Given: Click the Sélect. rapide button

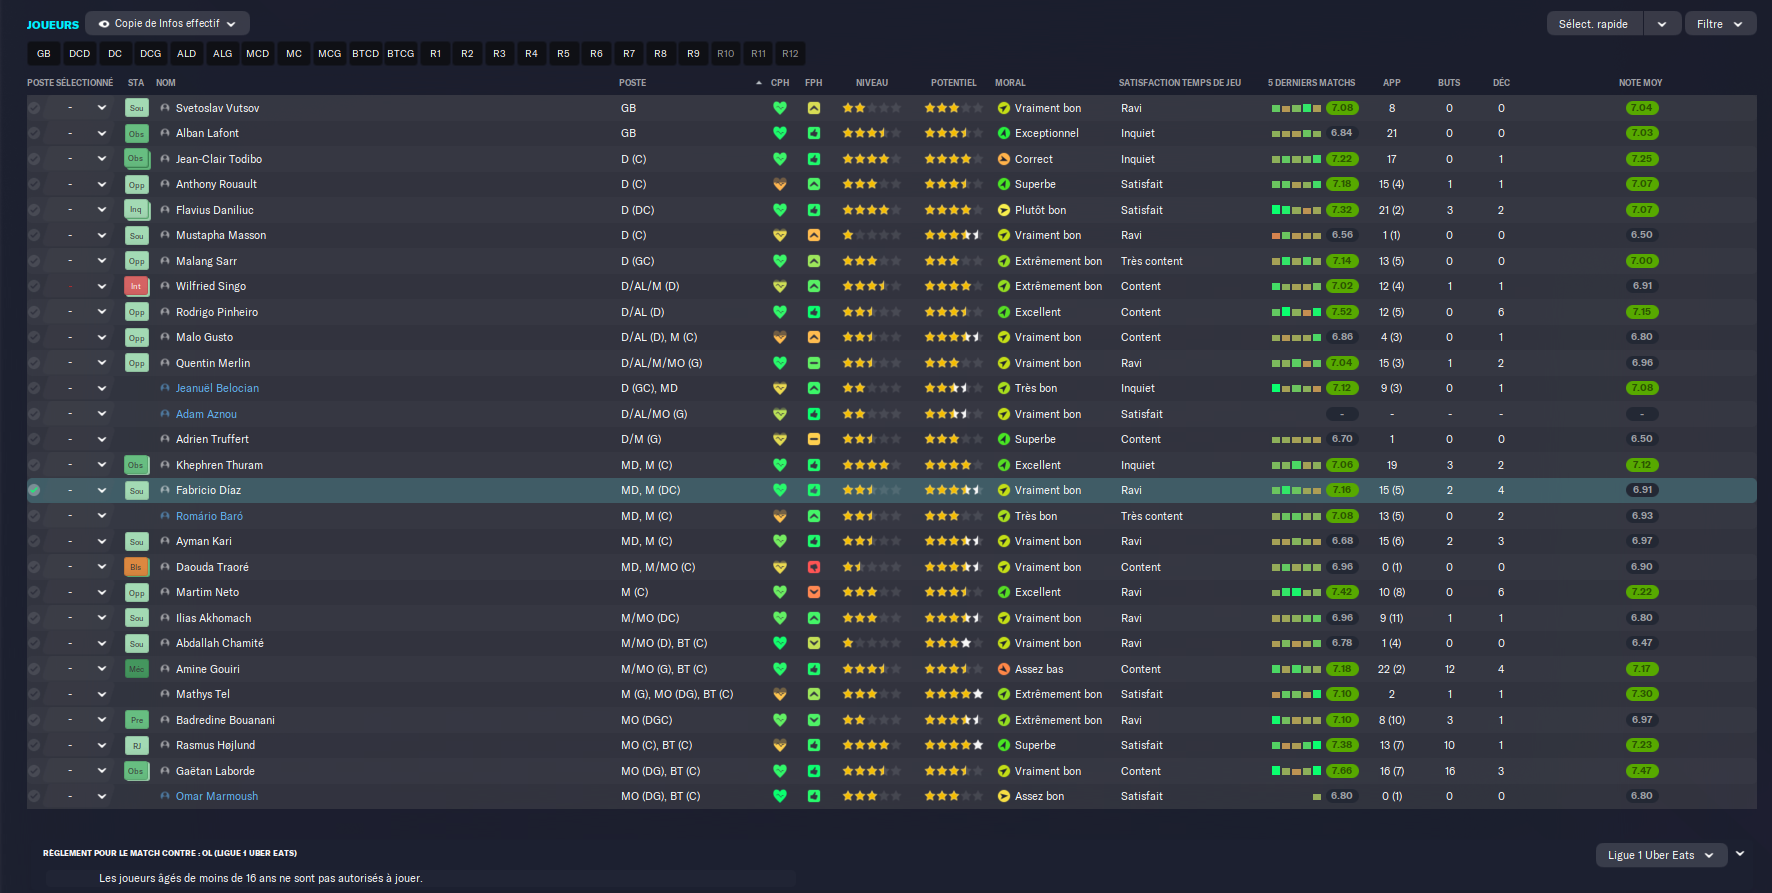Looking at the screenshot, I should click(x=1593, y=24).
